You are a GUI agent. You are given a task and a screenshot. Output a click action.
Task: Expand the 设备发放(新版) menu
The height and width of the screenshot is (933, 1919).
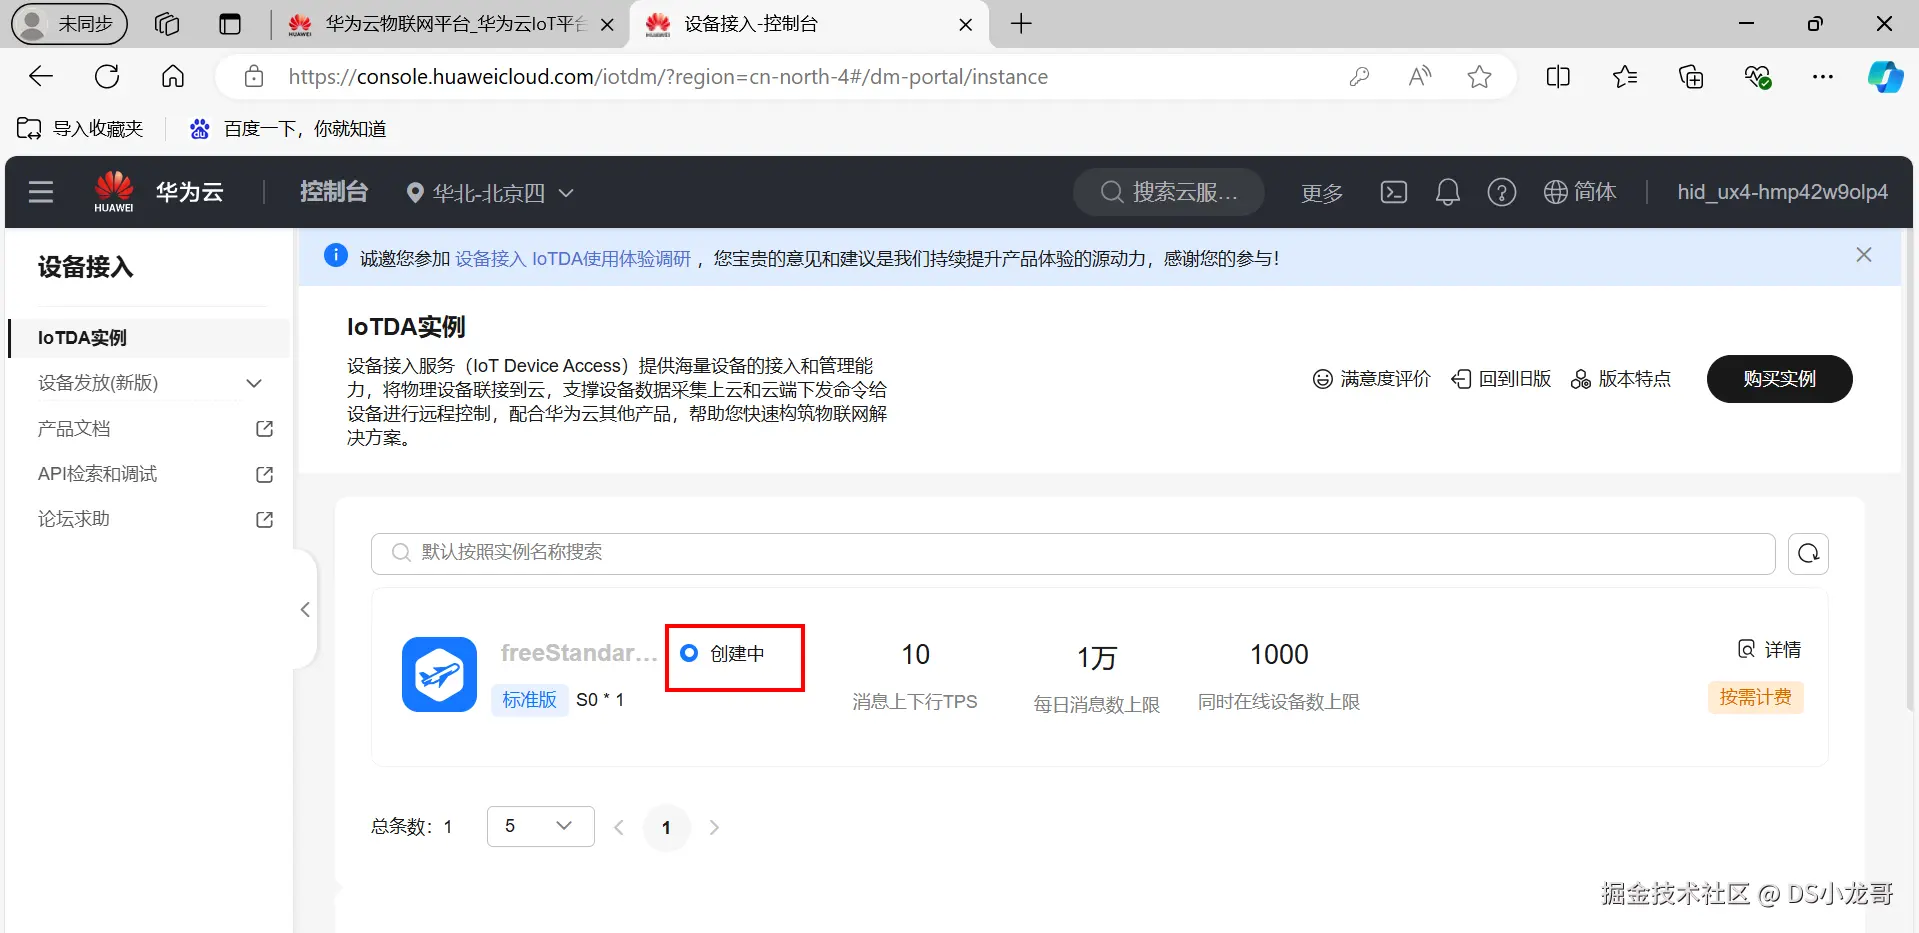(x=254, y=383)
